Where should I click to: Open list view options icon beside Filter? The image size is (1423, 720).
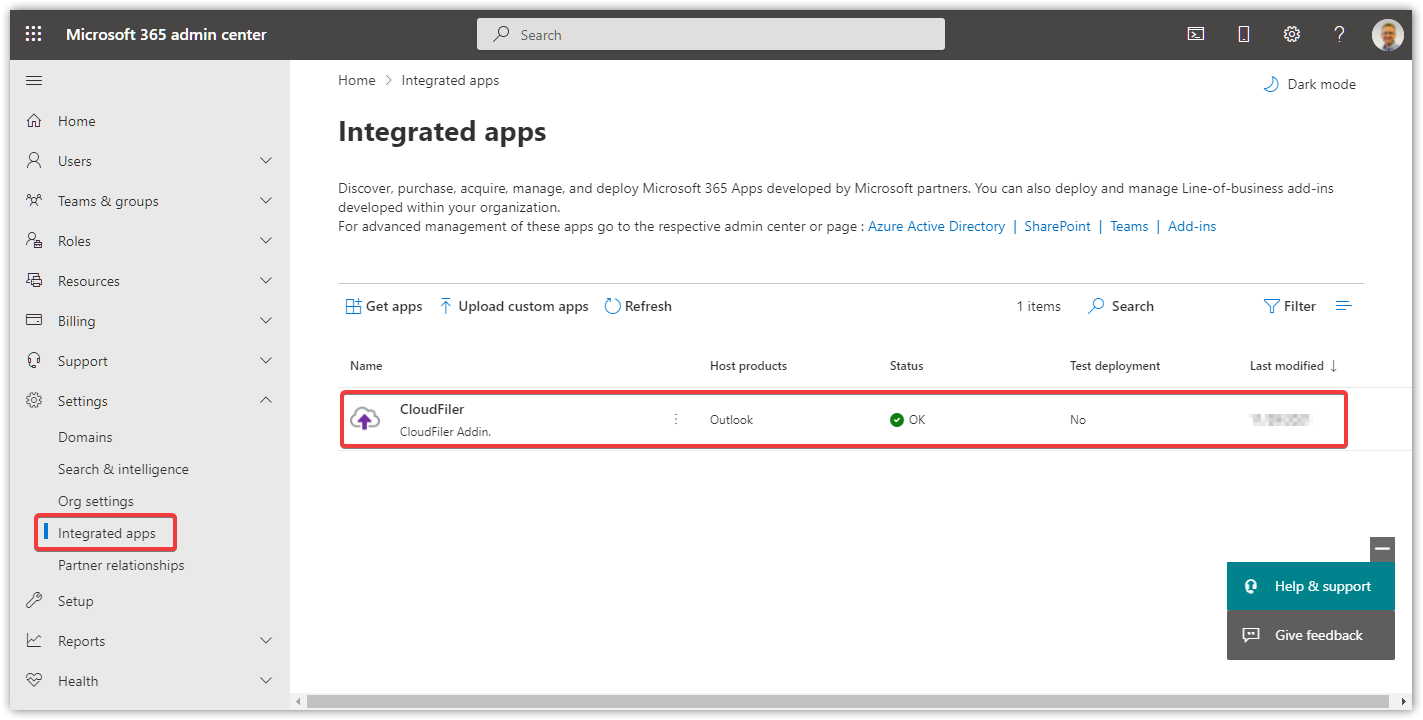point(1344,306)
